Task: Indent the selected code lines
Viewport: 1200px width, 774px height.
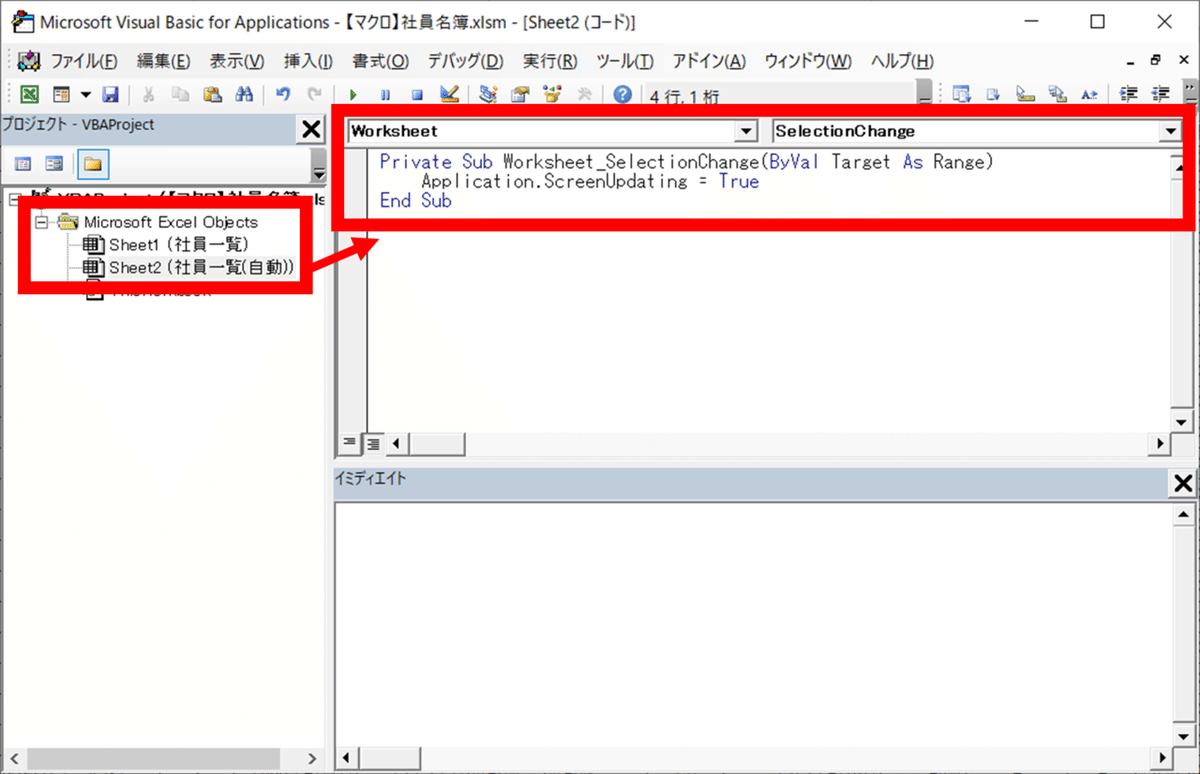Action: 1129,95
